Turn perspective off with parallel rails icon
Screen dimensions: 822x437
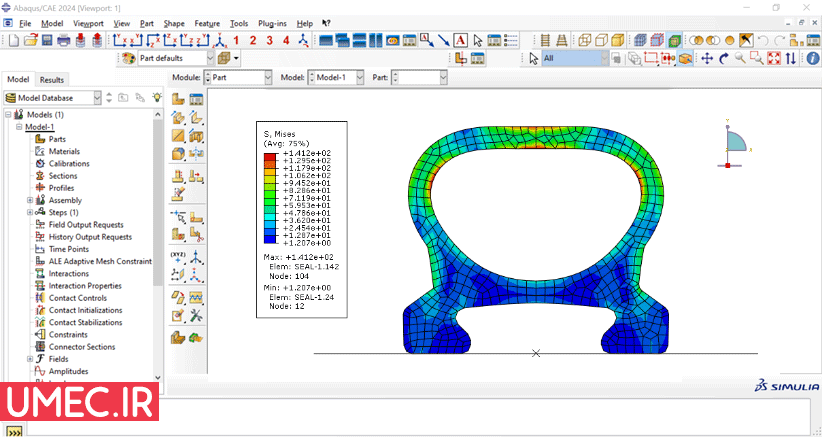point(546,40)
